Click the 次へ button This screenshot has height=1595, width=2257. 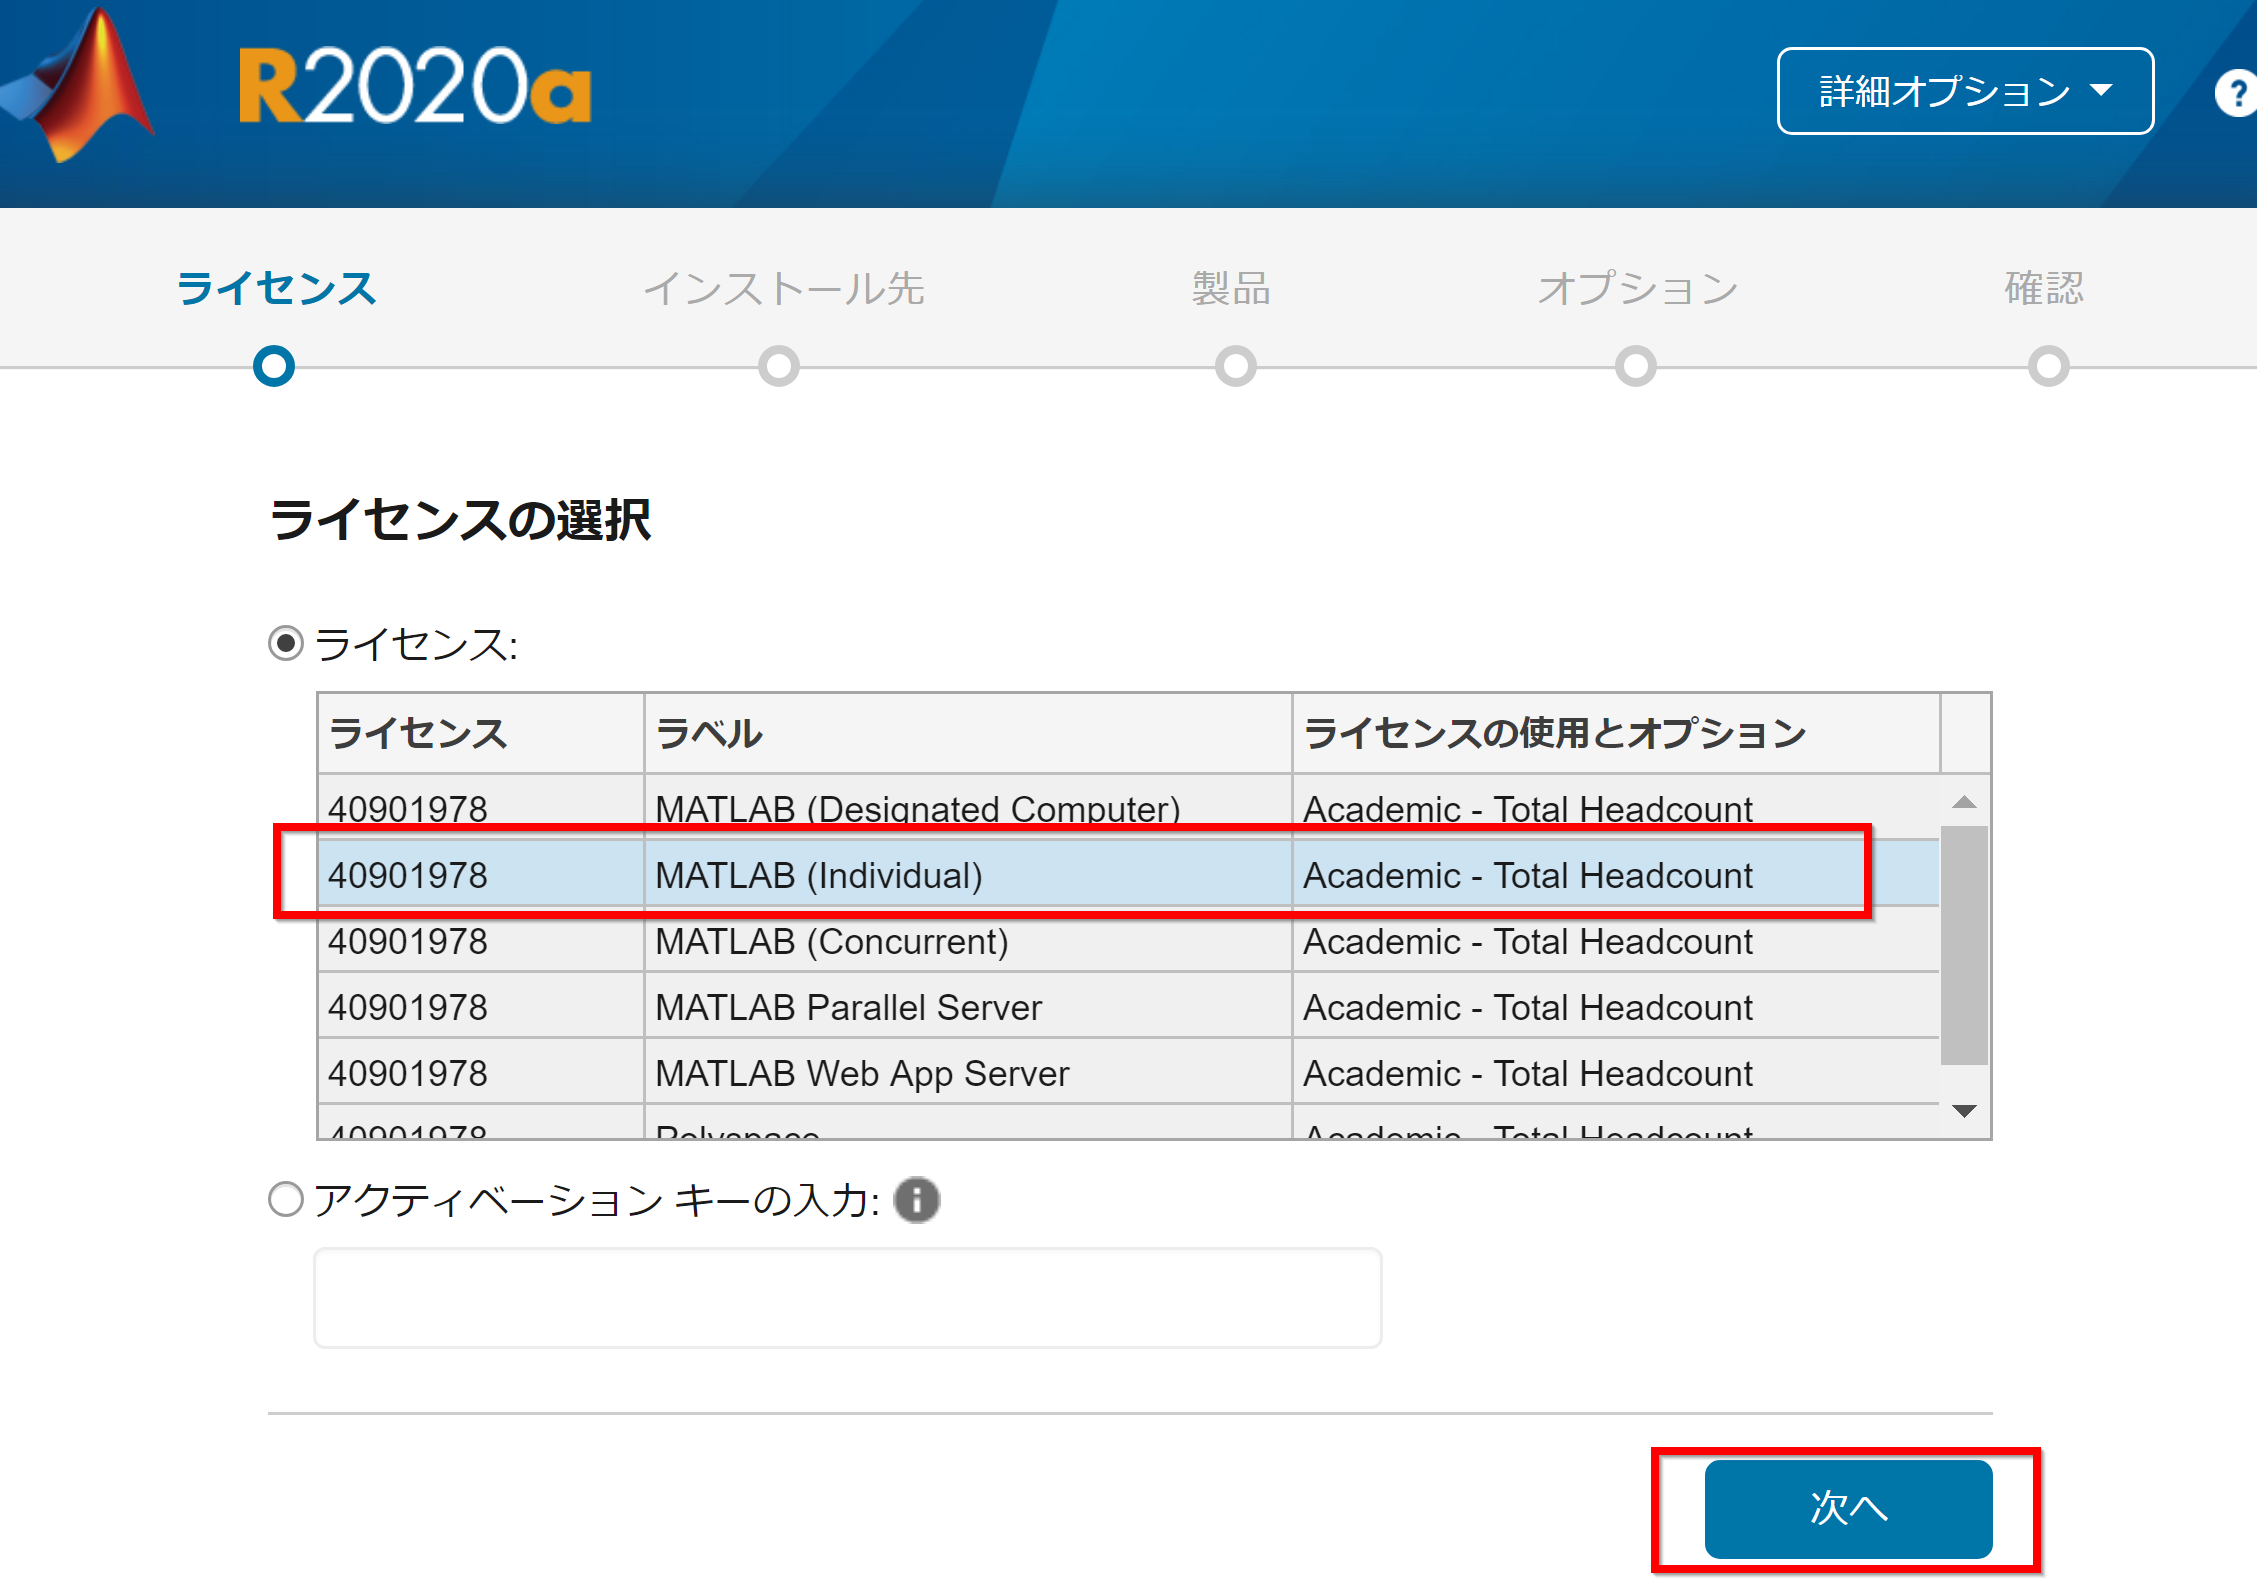[1848, 1508]
